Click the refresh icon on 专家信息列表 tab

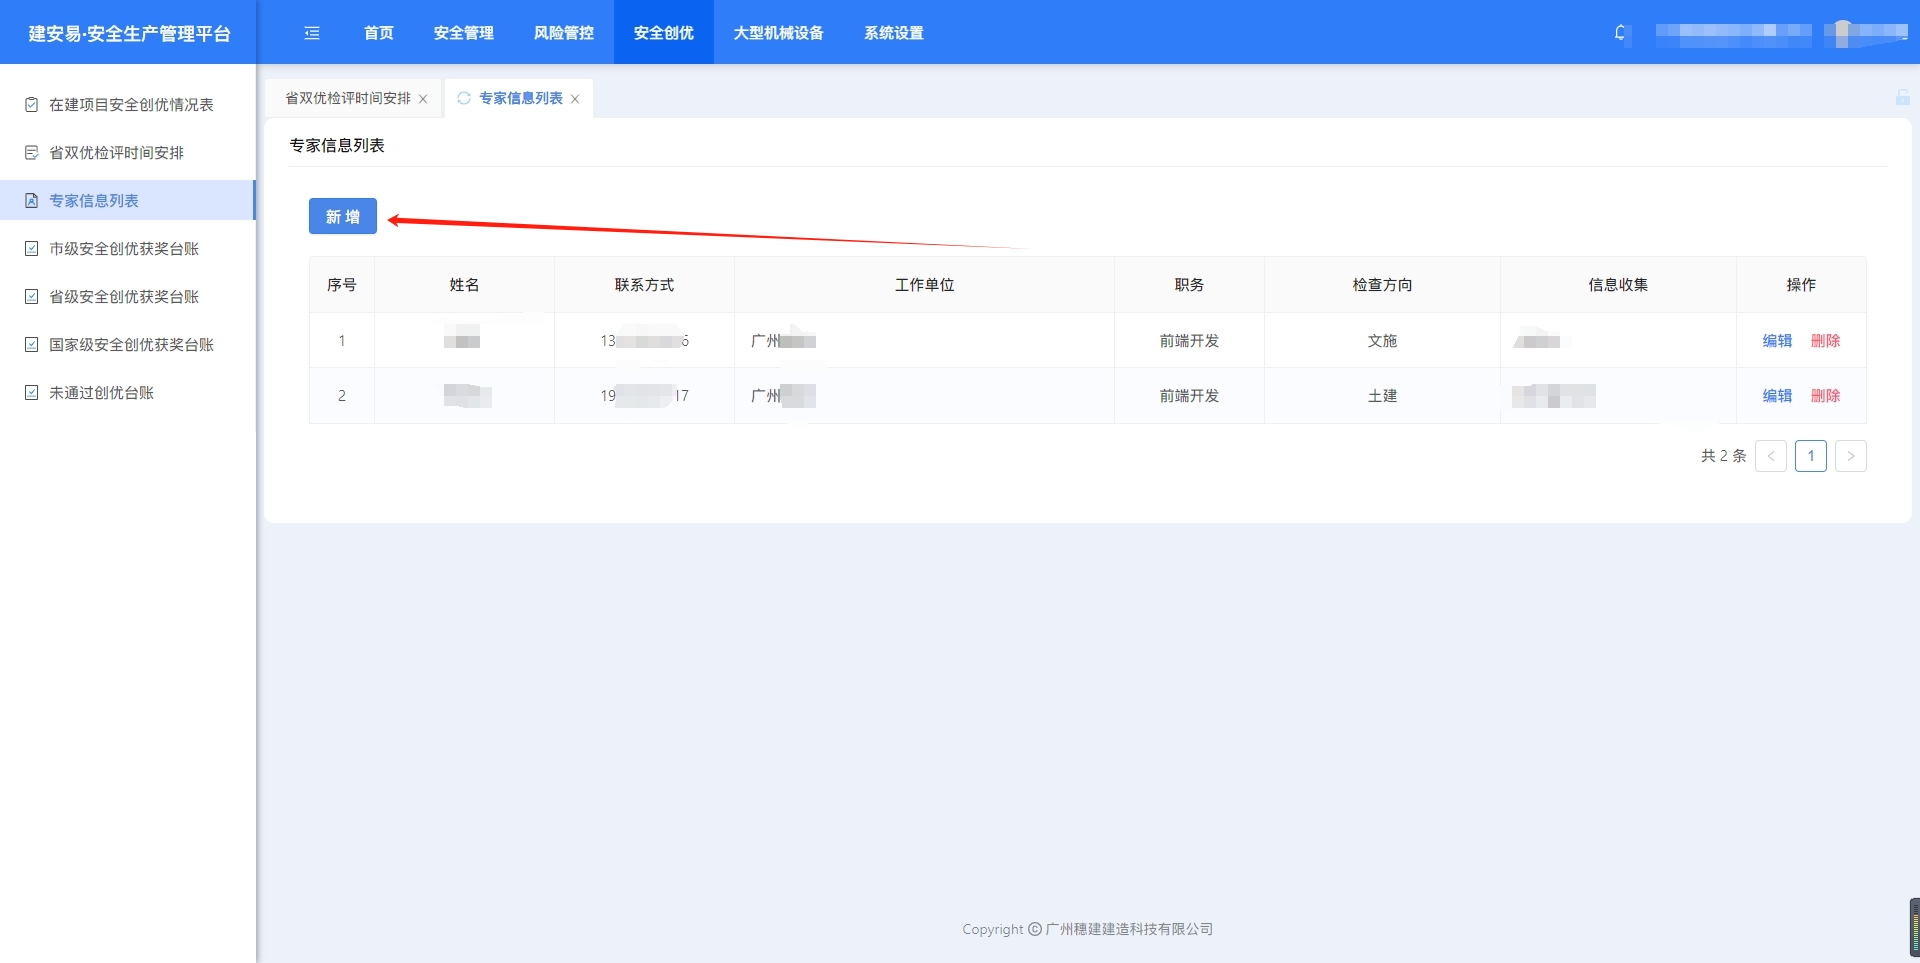464,98
